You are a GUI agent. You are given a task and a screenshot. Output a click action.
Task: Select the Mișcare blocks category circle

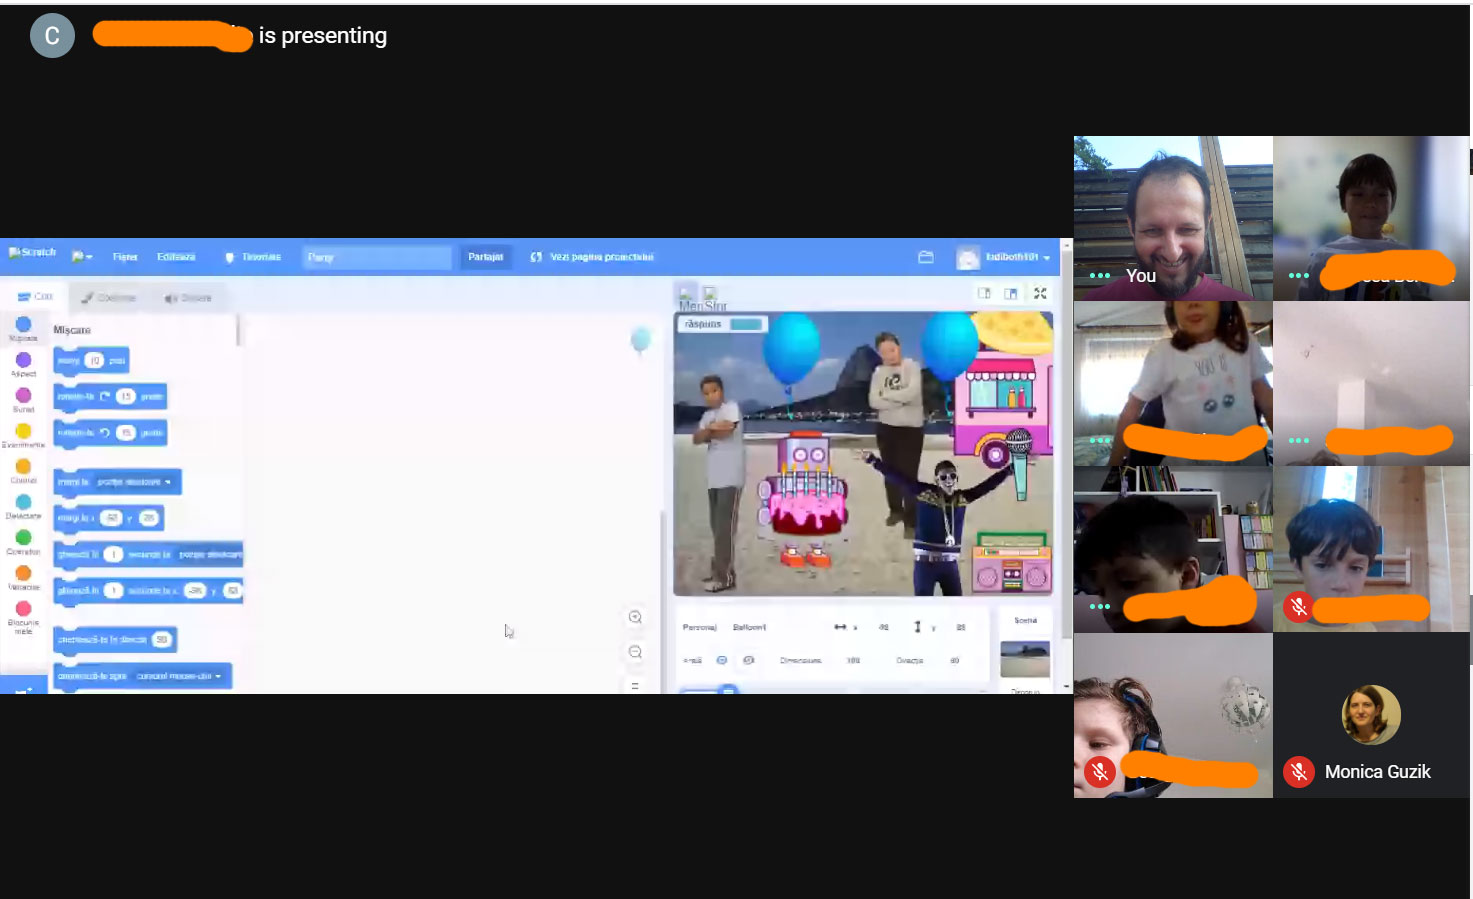point(23,325)
